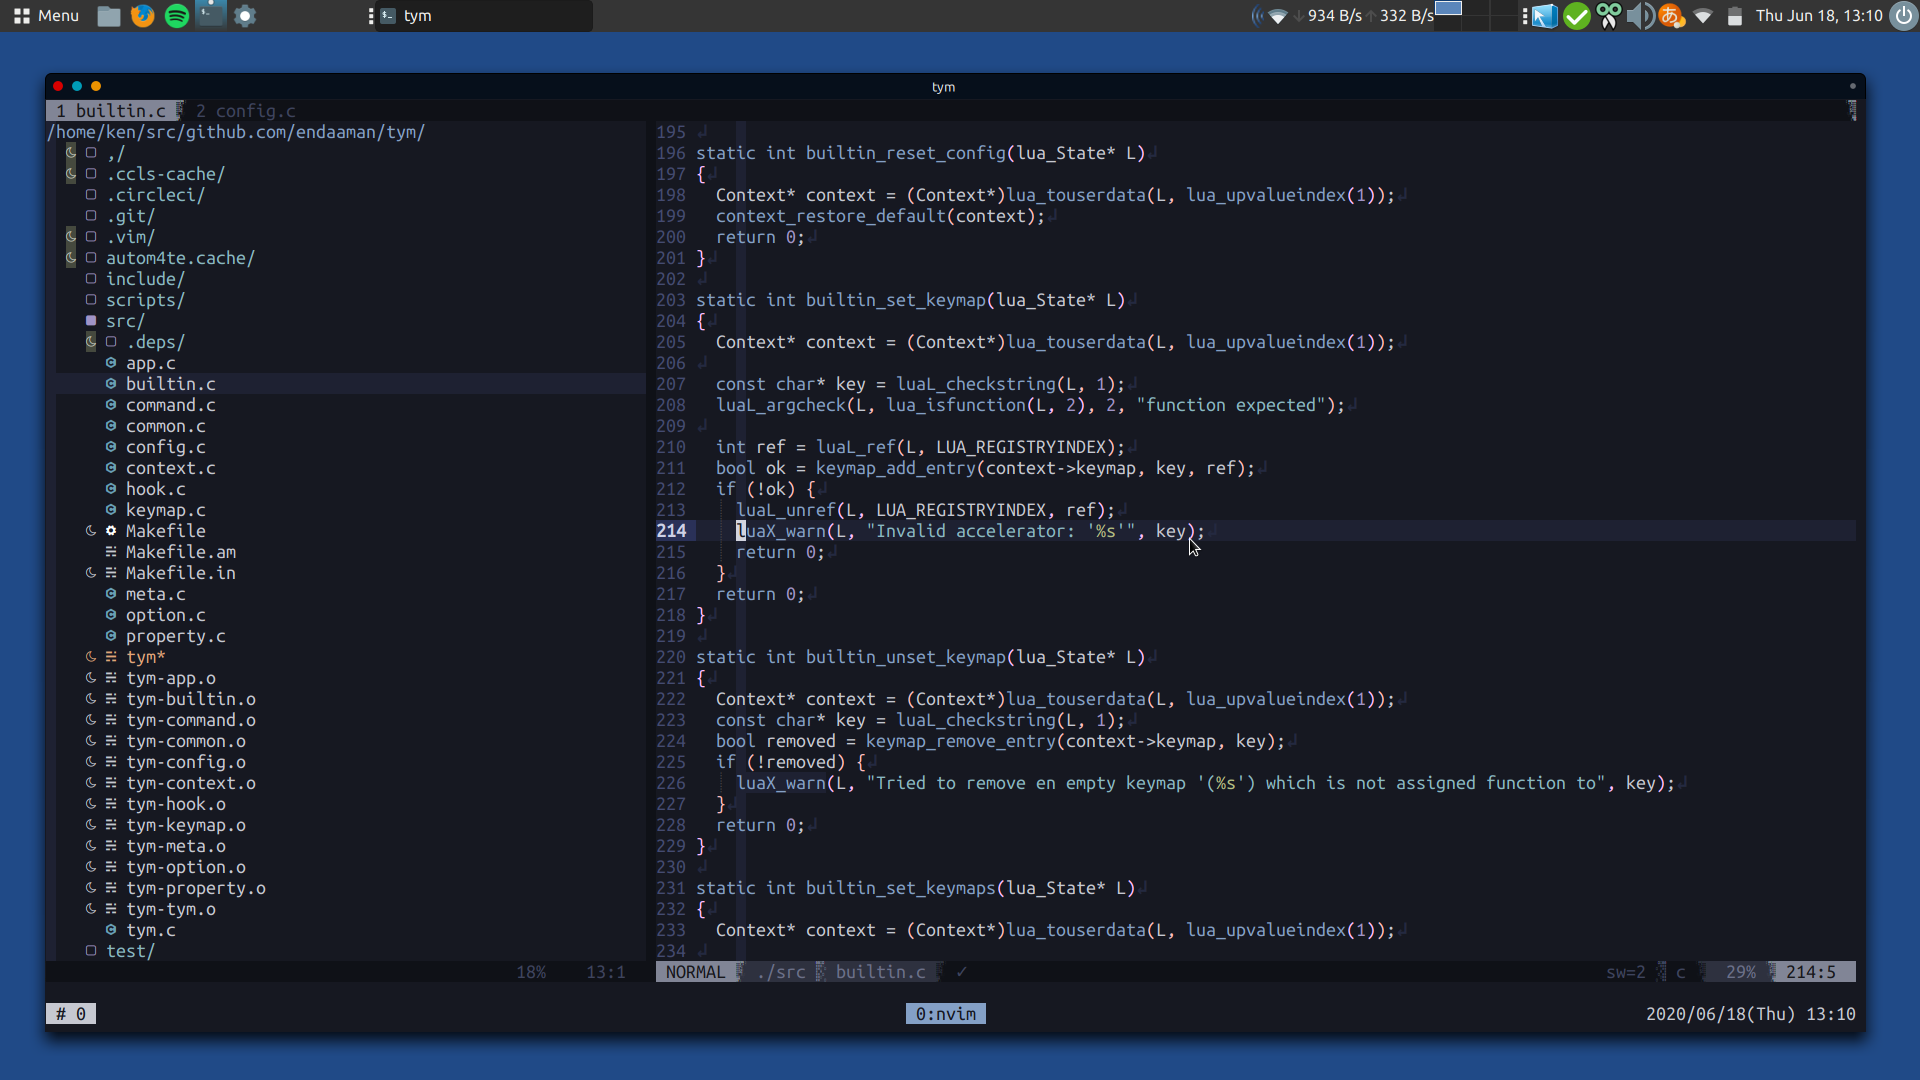Click the tym-property.o file icon
Viewport: 1920px width, 1080px height.
tap(111, 888)
